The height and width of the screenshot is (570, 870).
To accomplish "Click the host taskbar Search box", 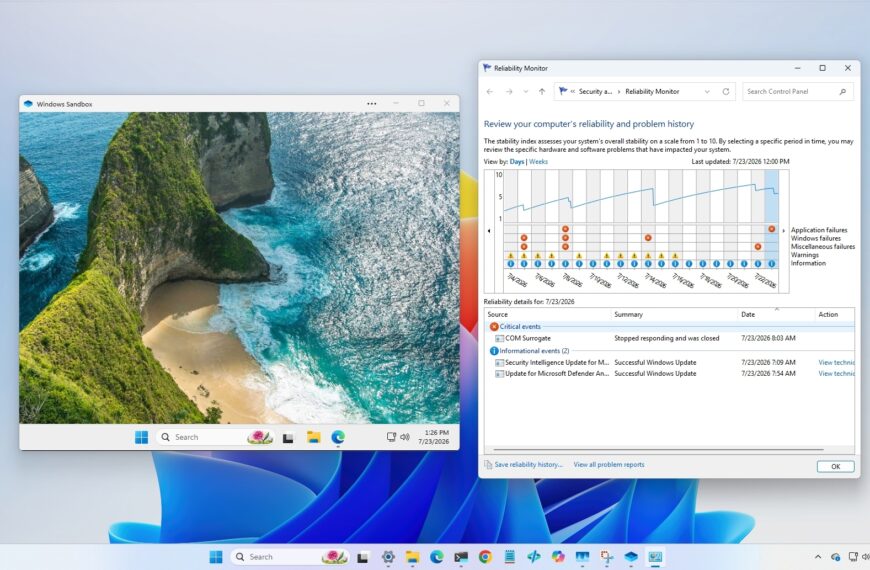I will pyautogui.click(x=292, y=557).
